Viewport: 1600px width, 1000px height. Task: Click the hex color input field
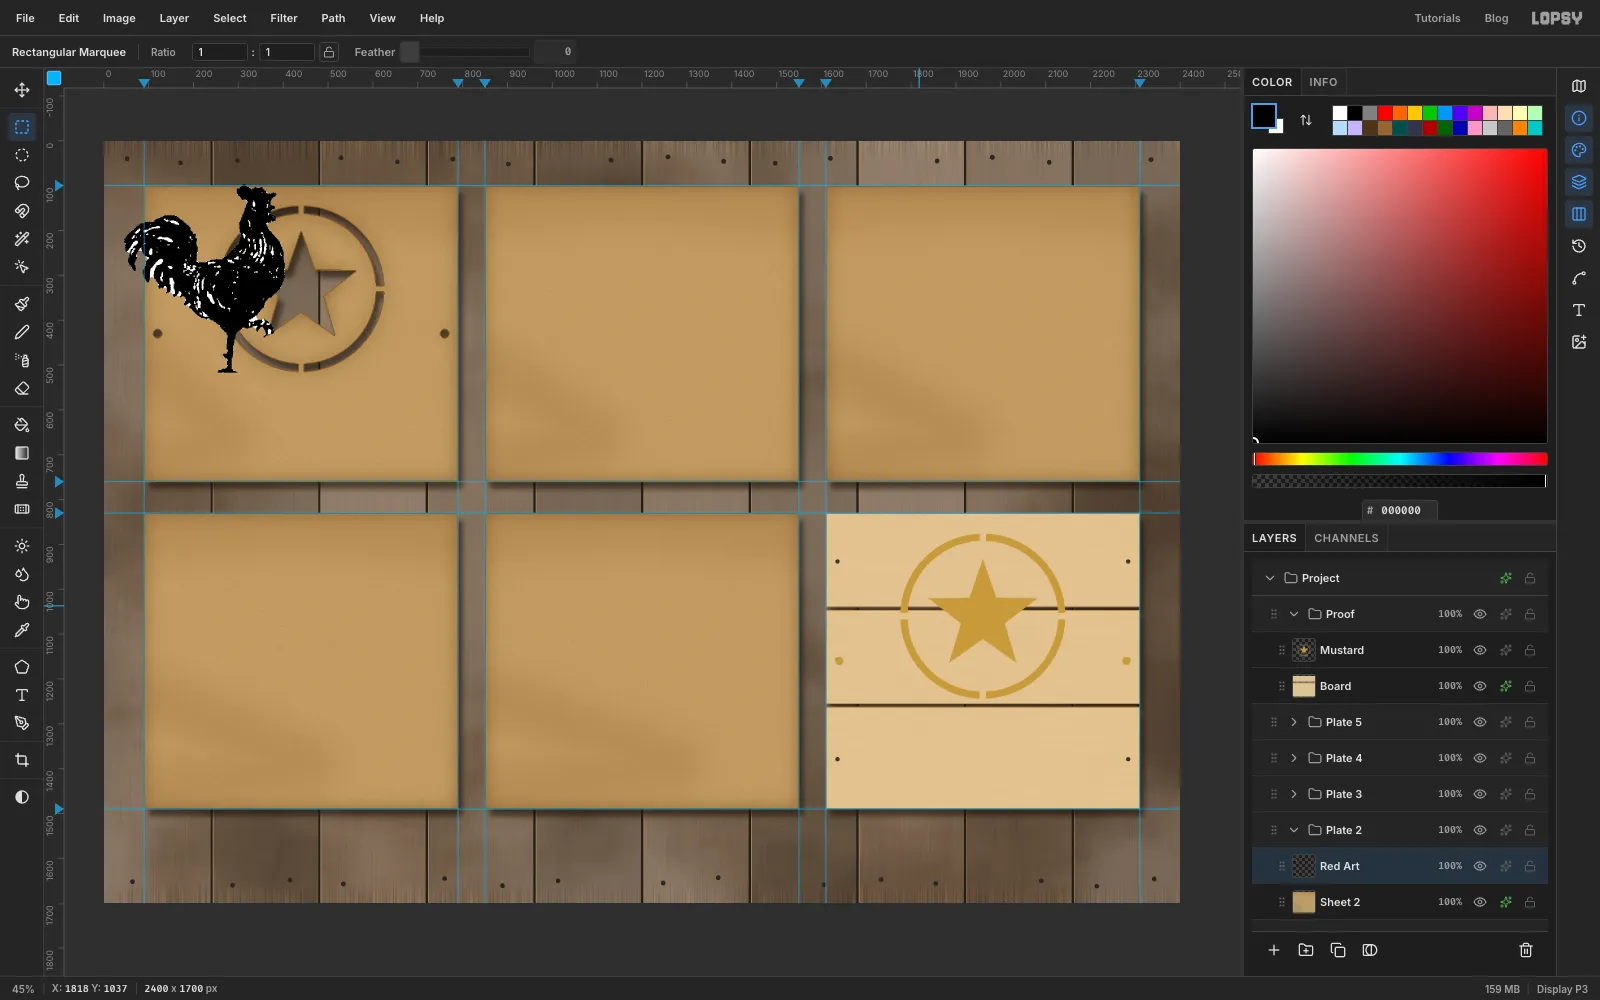pos(1400,510)
